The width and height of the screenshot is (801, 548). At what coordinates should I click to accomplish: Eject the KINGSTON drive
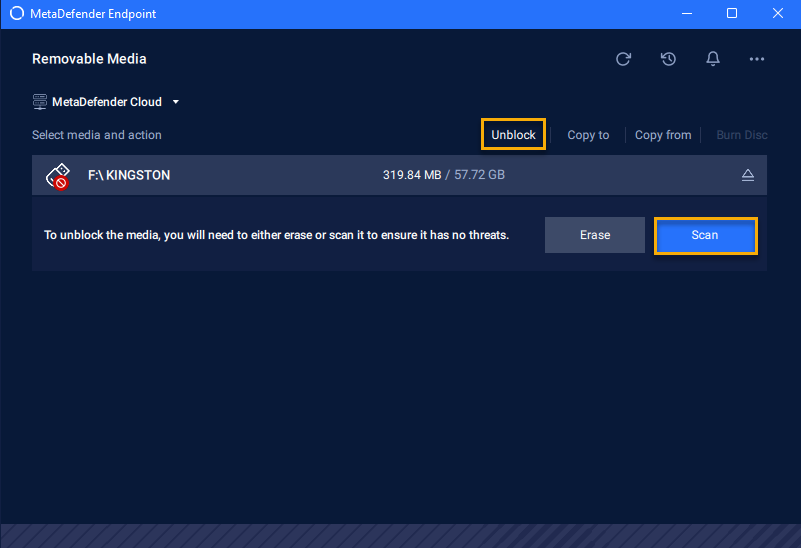click(x=748, y=175)
